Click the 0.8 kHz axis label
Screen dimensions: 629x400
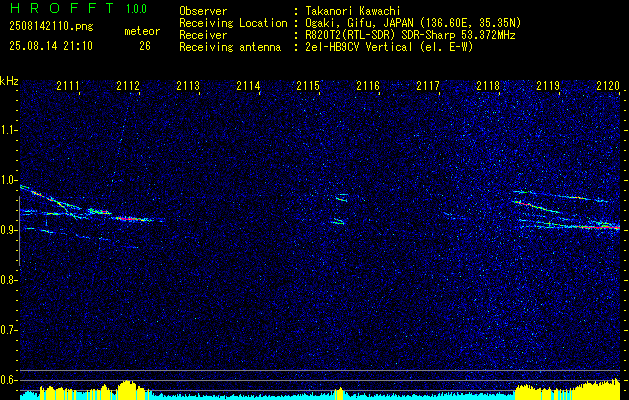9,280
